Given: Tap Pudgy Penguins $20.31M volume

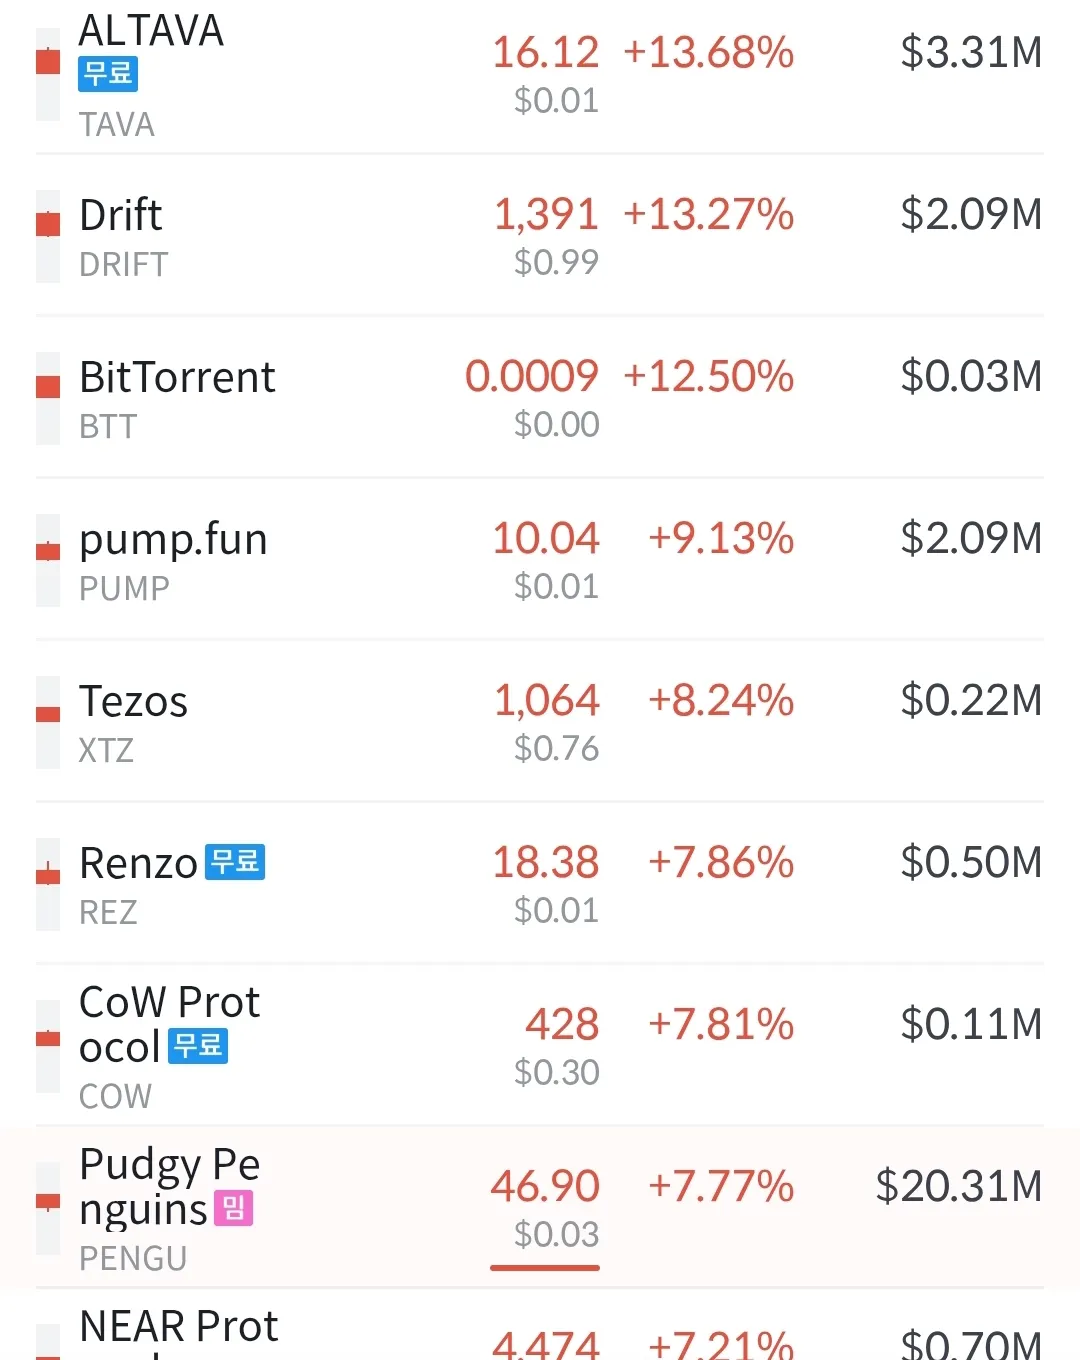Looking at the screenshot, I should [958, 1187].
